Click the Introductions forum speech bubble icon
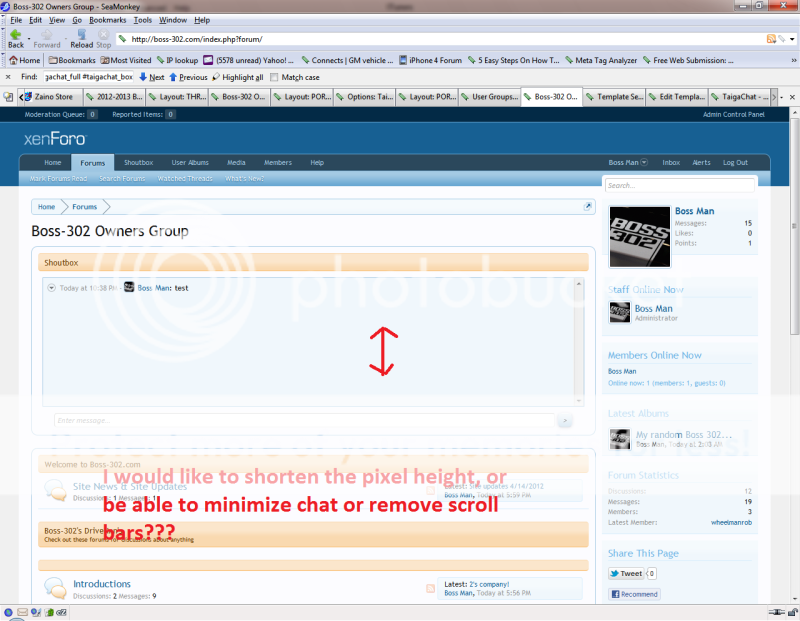 (x=55, y=588)
